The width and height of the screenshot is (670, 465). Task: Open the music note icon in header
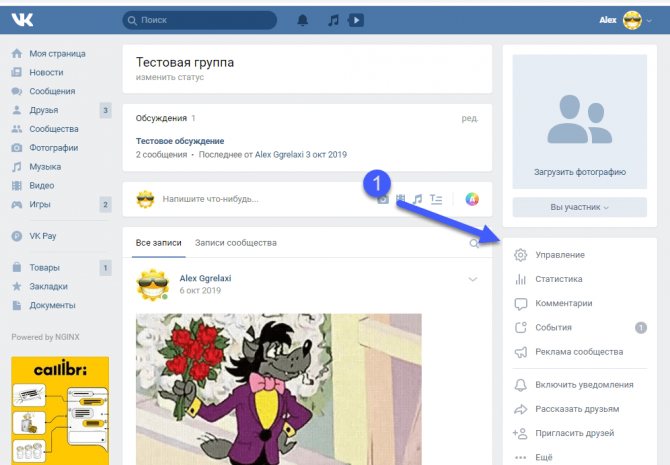pos(333,20)
